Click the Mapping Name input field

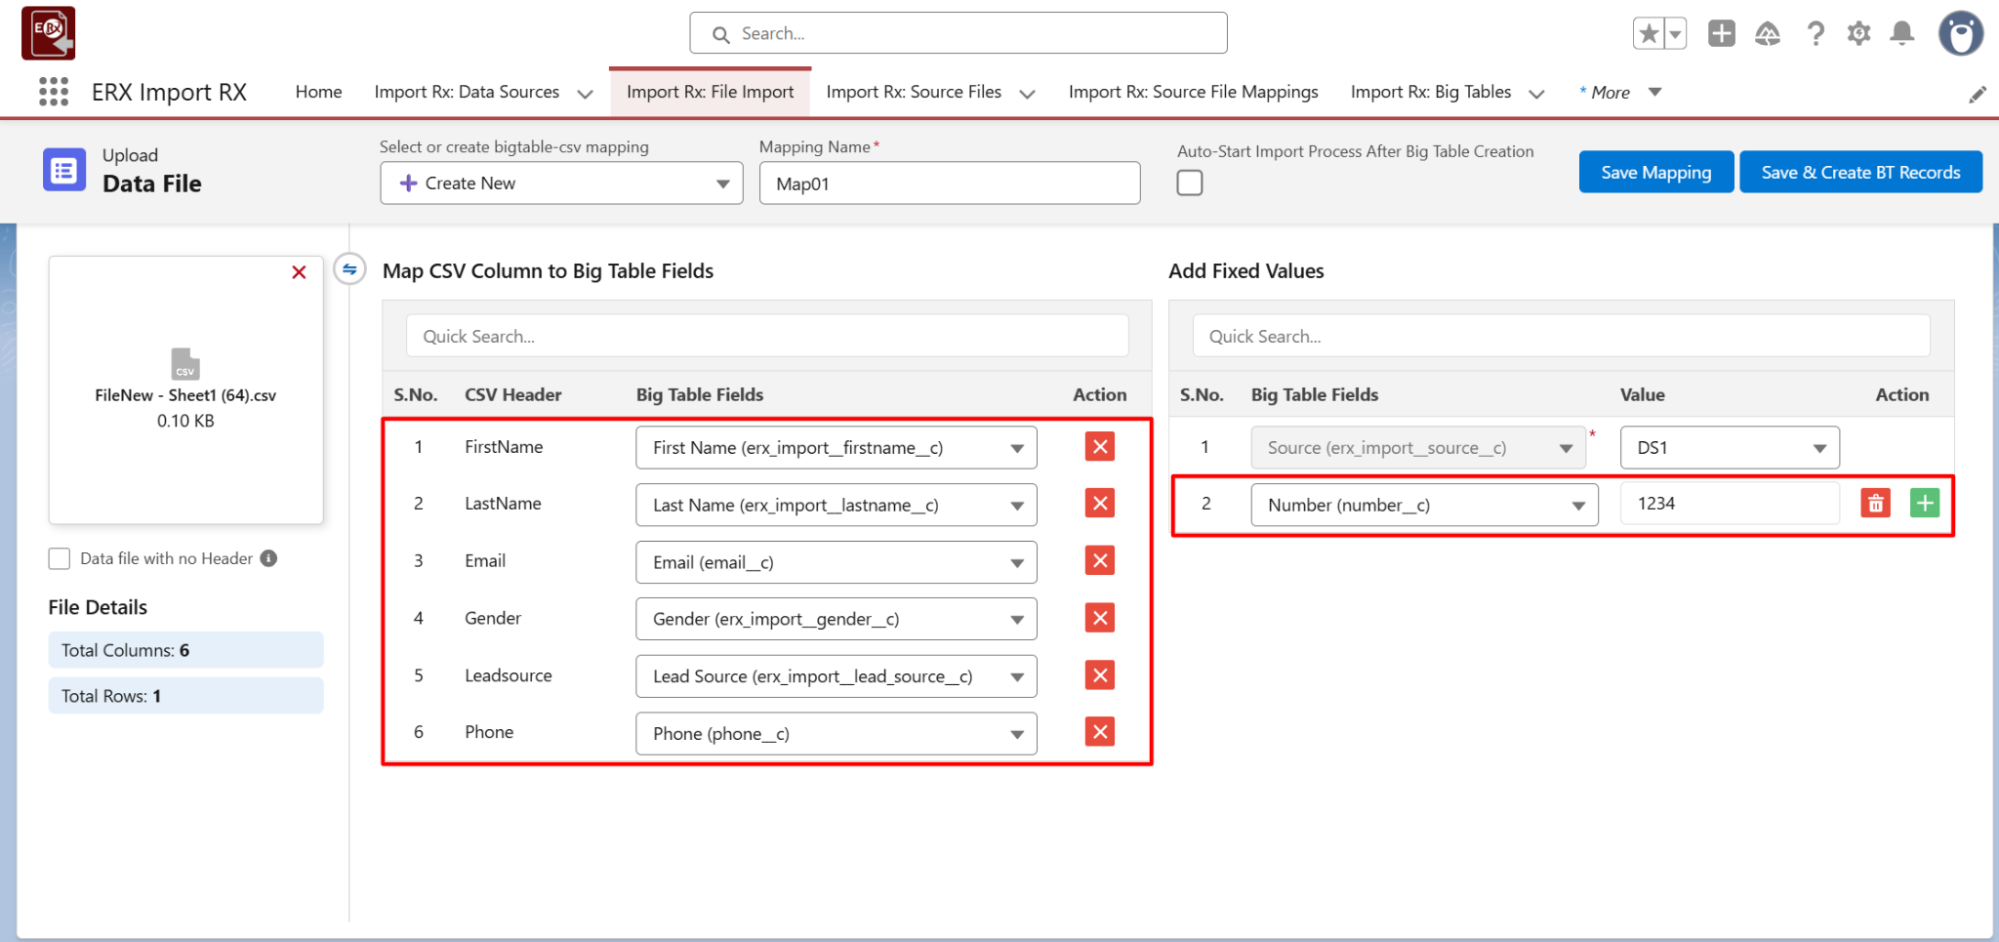tap(948, 184)
